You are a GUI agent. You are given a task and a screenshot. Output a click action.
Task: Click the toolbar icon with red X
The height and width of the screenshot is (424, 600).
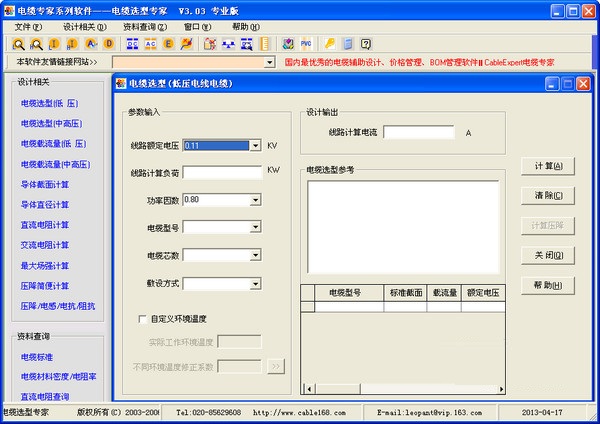(x=210, y=44)
